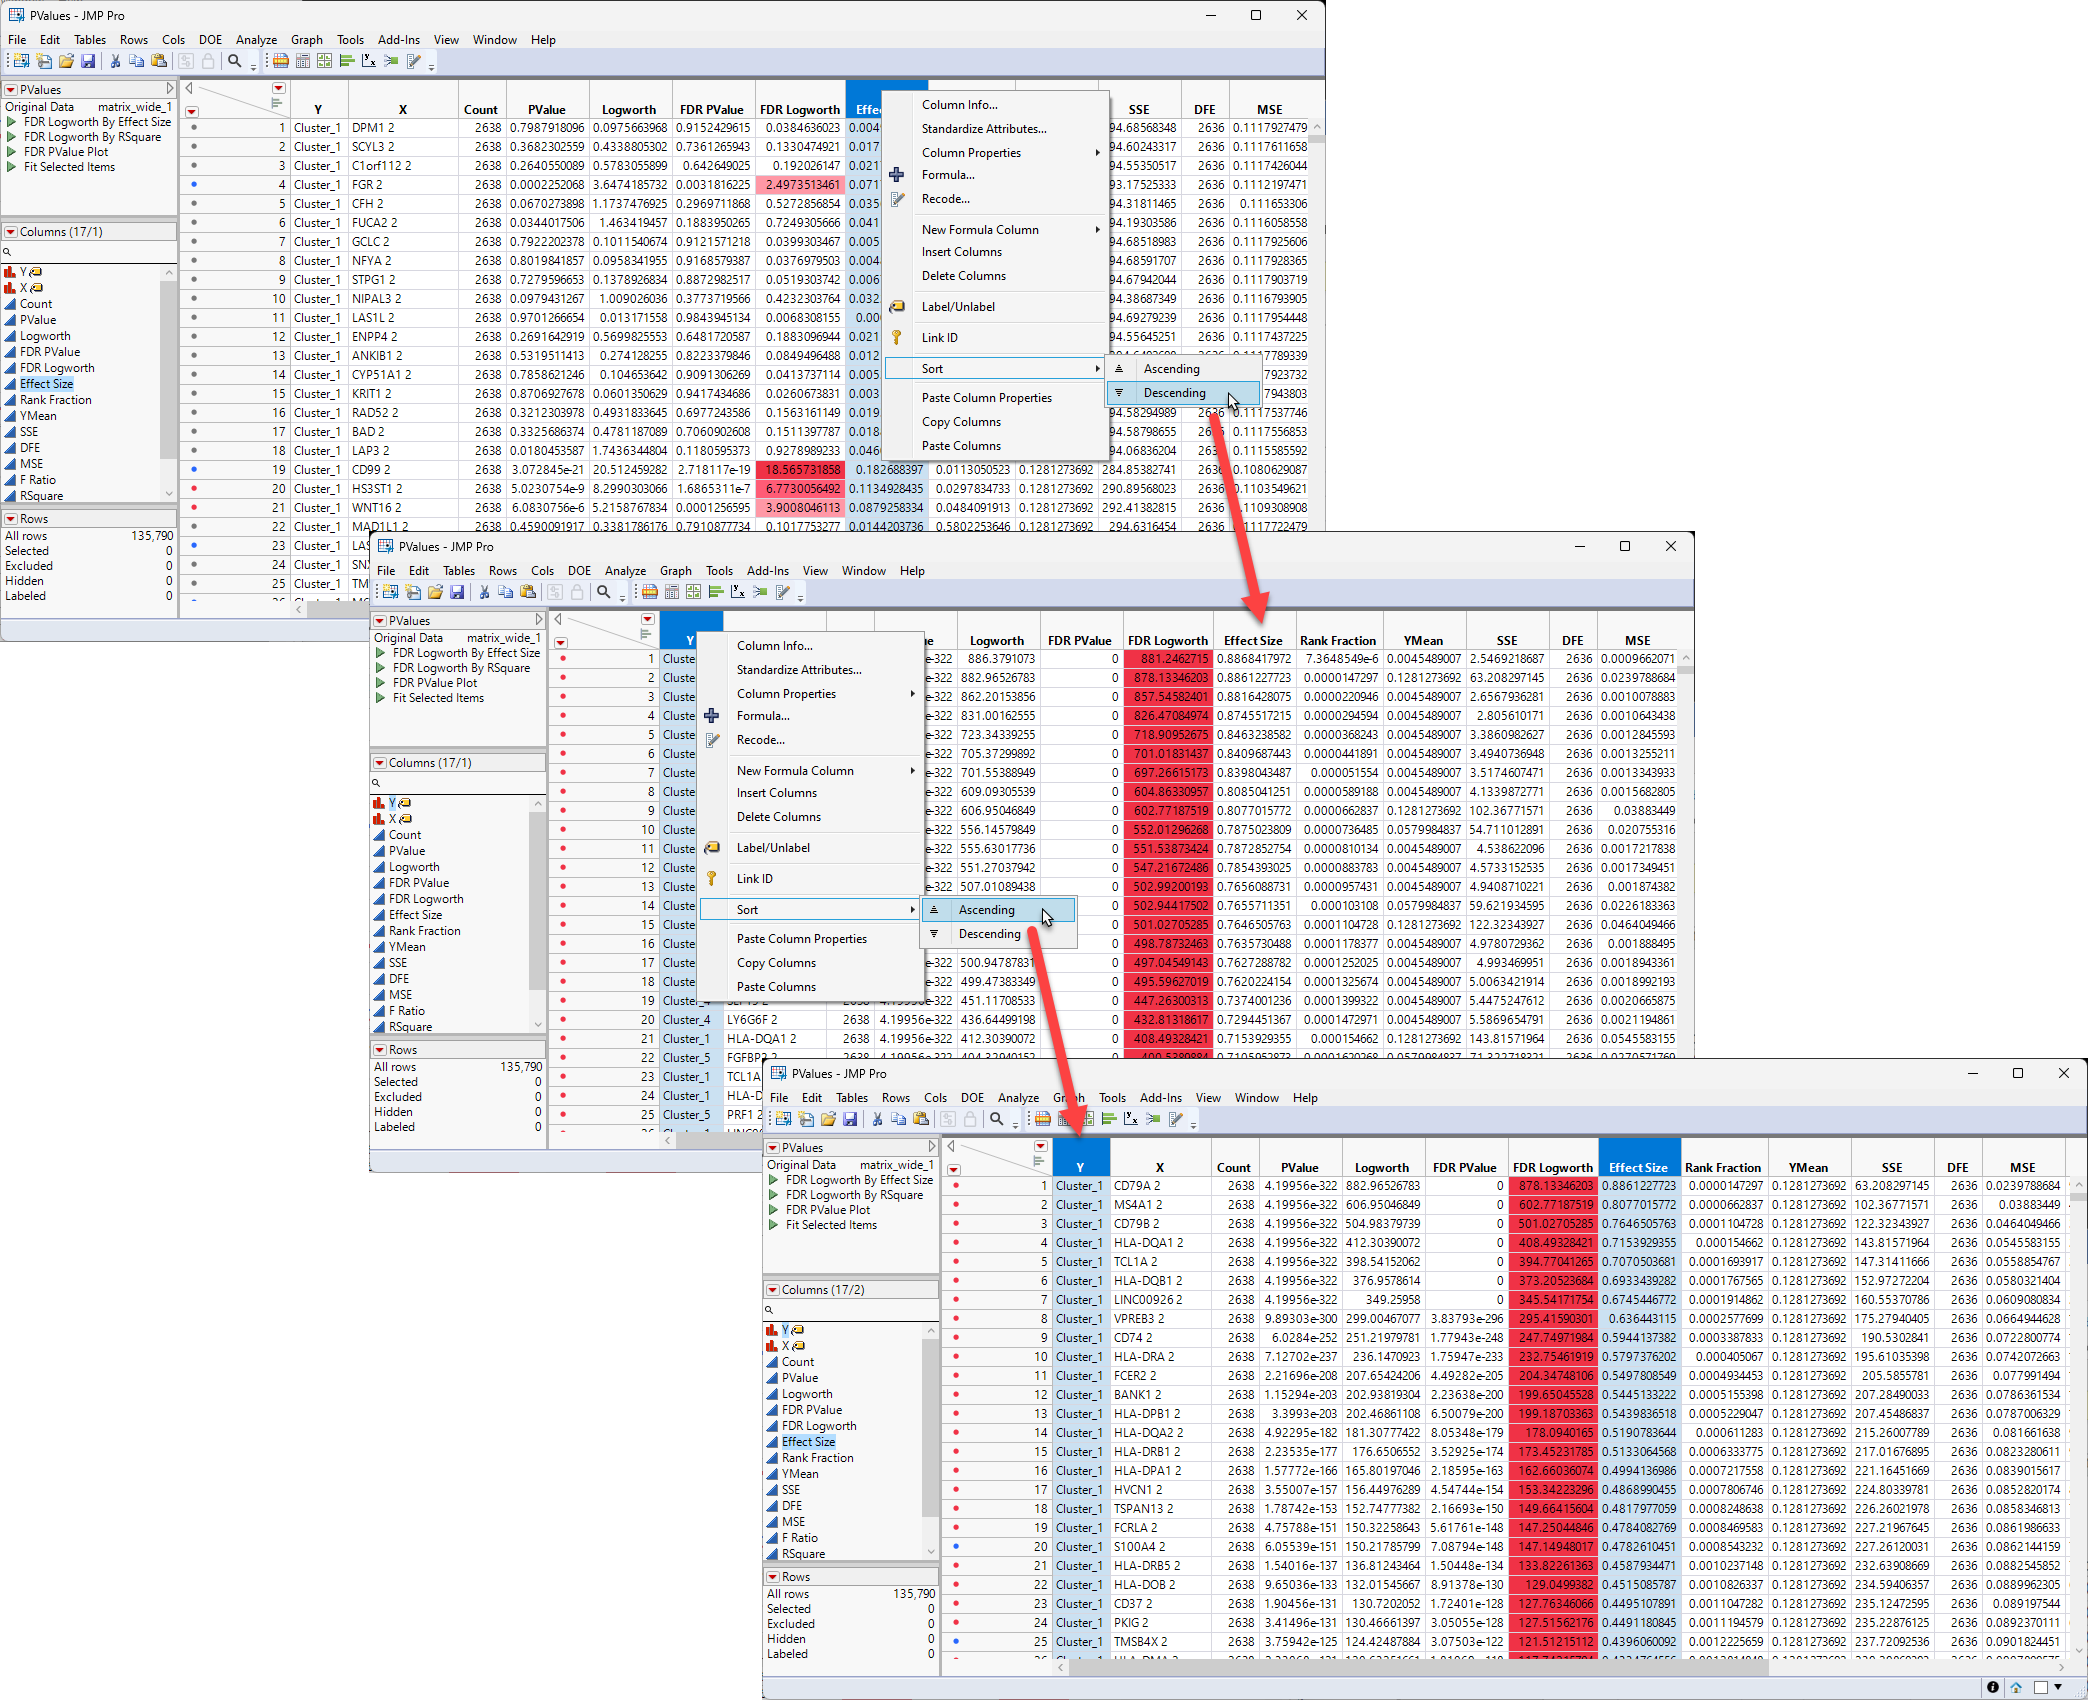
Task: Click Paste clipboard icon in middle window toolbar
Action: click(x=528, y=592)
